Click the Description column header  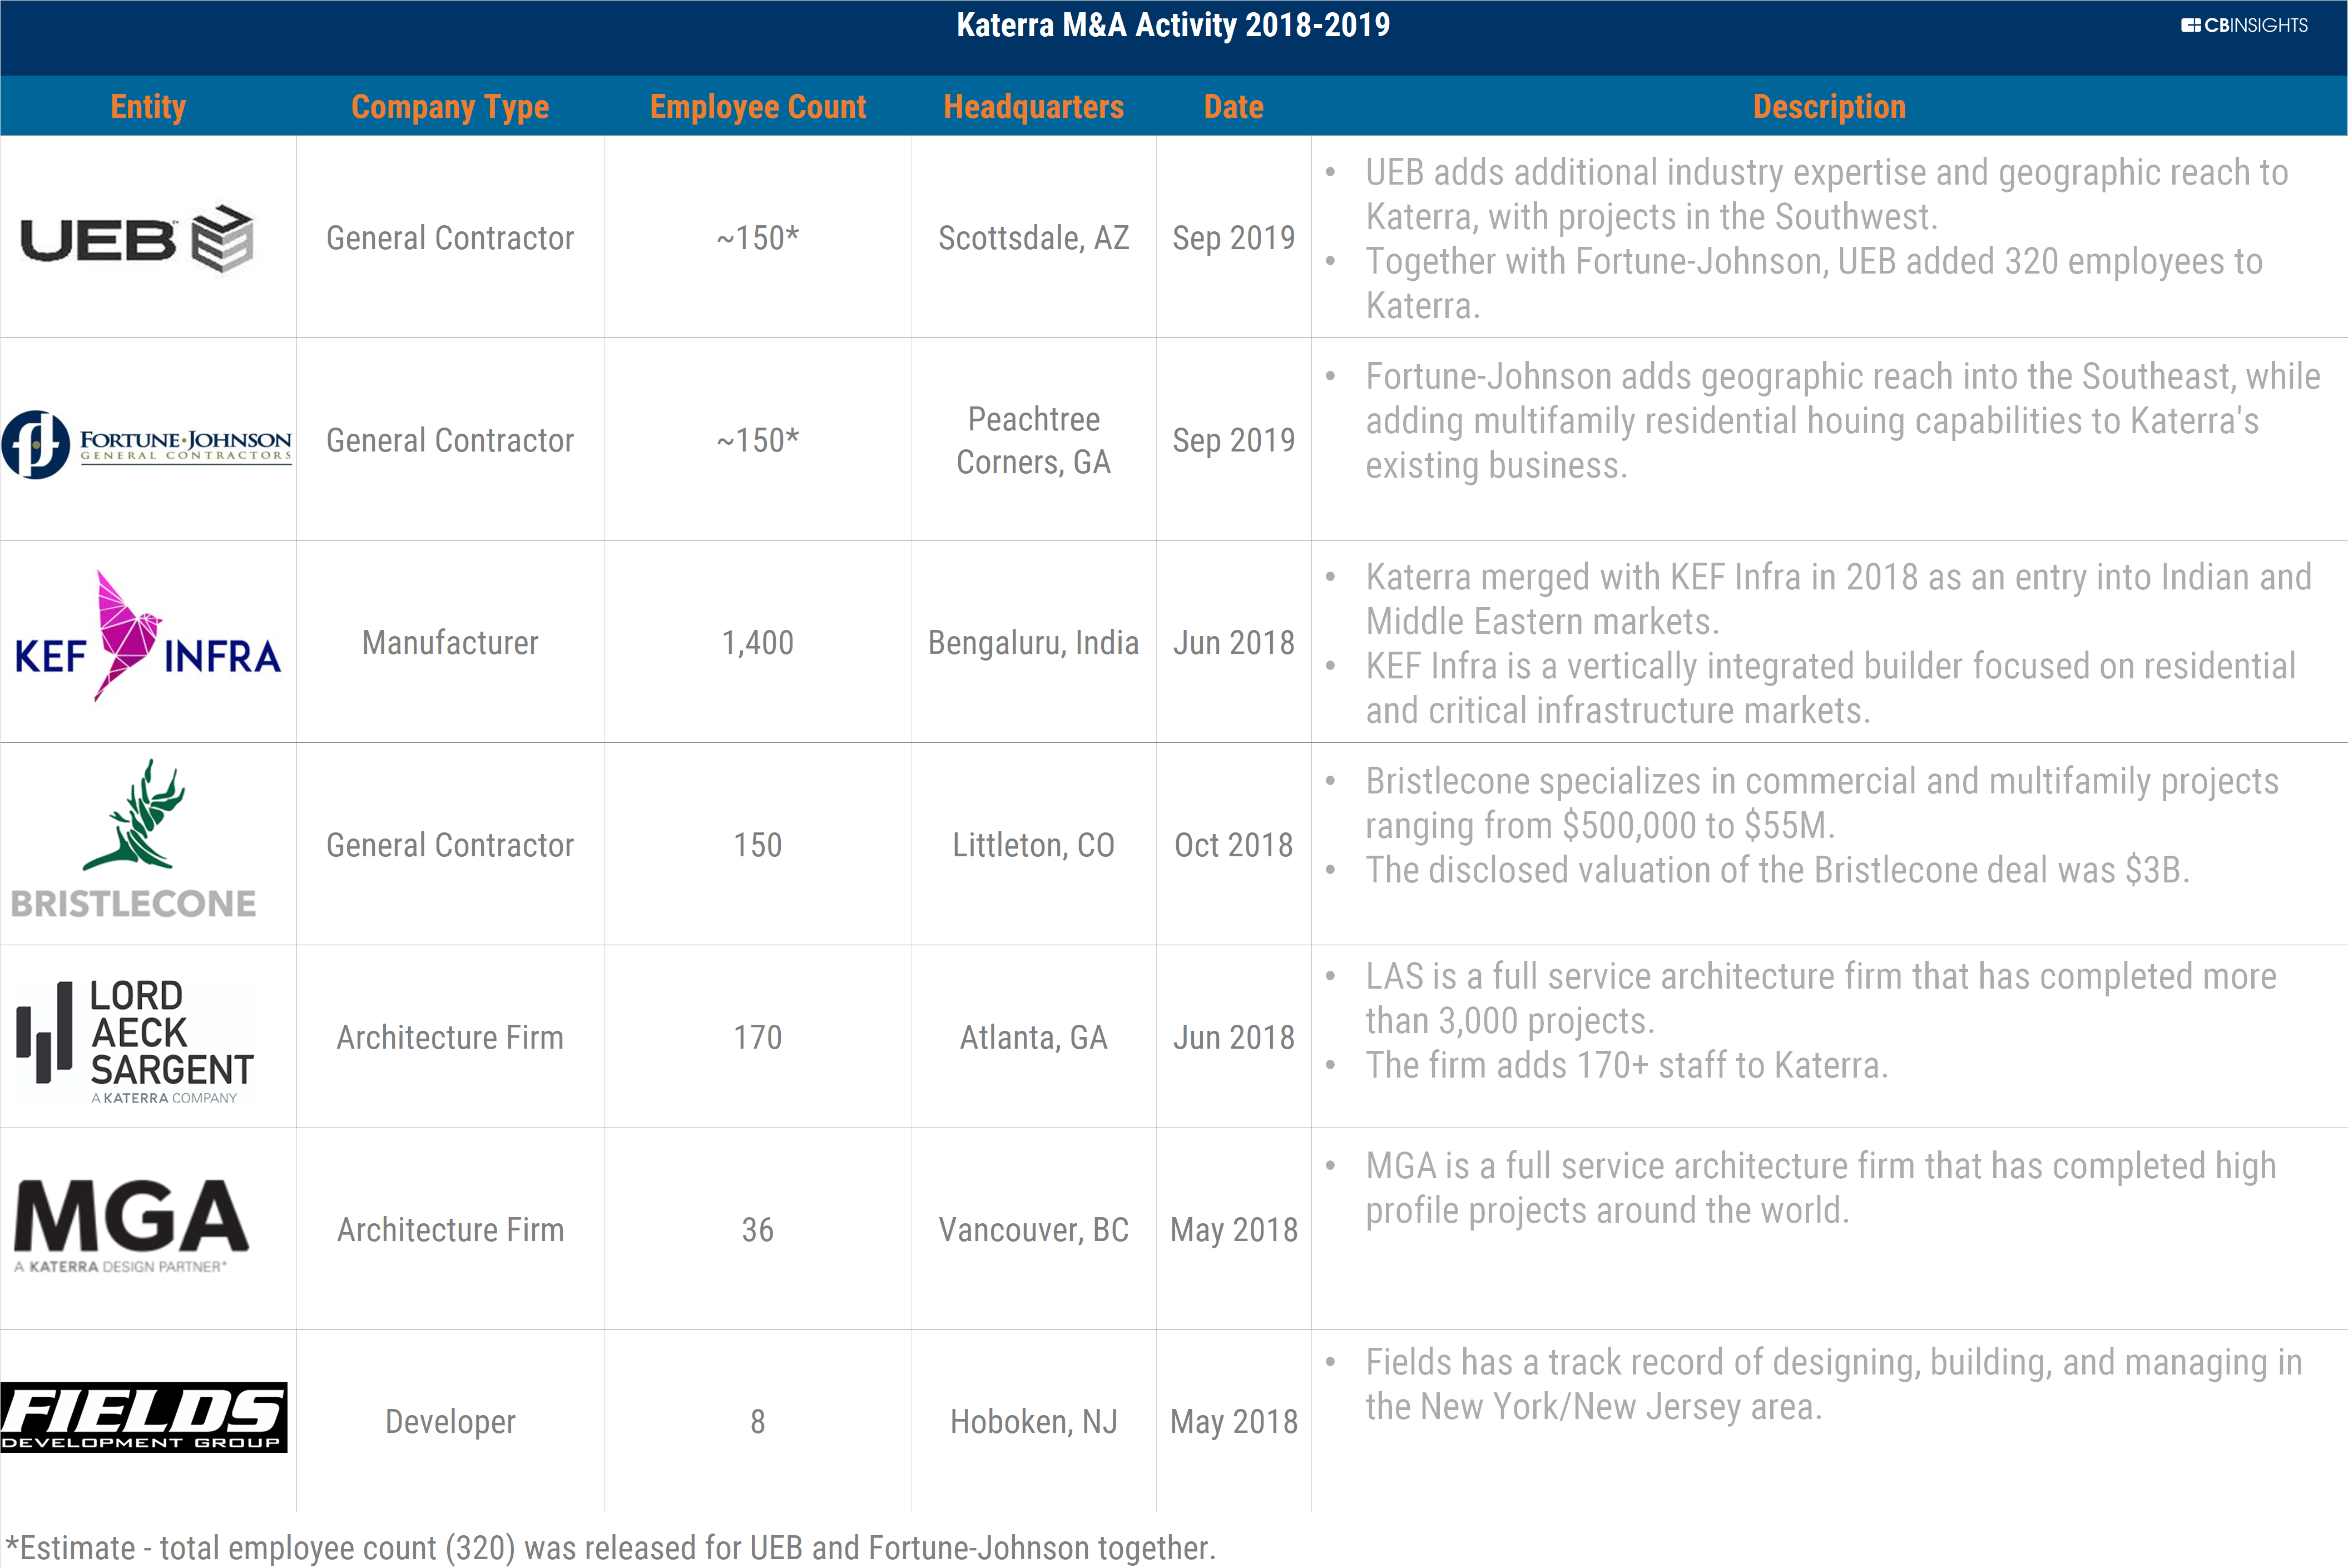click(1829, 106)
